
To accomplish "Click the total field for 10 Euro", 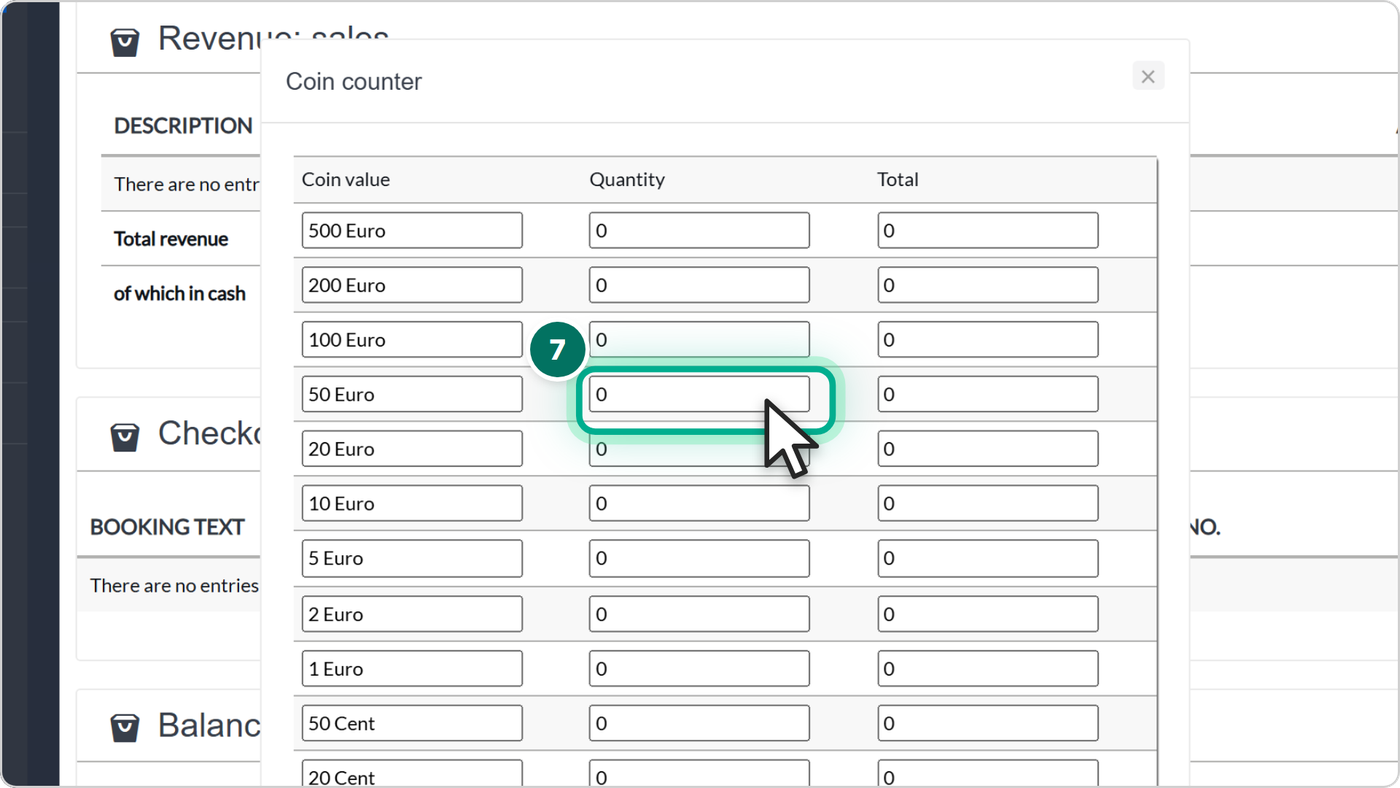I will point(988,503).
